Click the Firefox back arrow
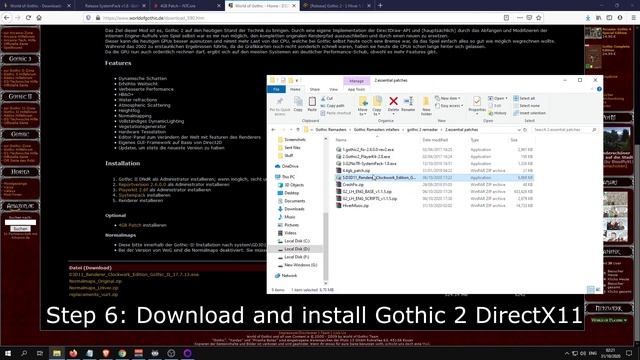 click(7, 18)
